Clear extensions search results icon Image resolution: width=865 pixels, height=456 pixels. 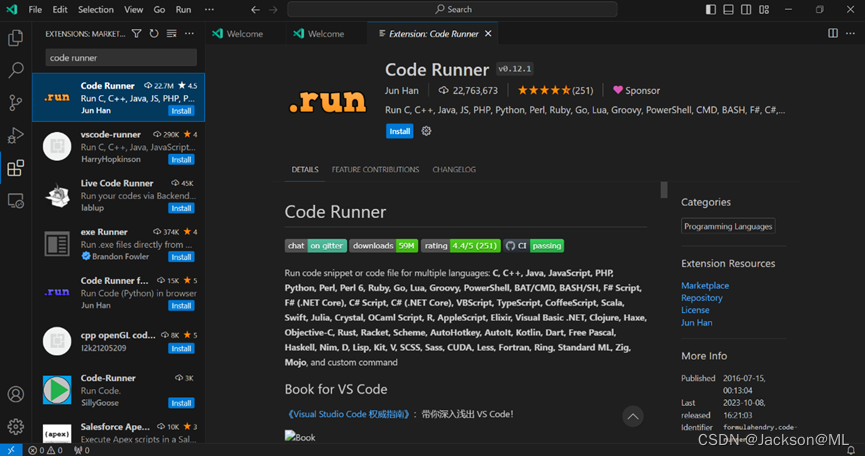click(172, 34)
